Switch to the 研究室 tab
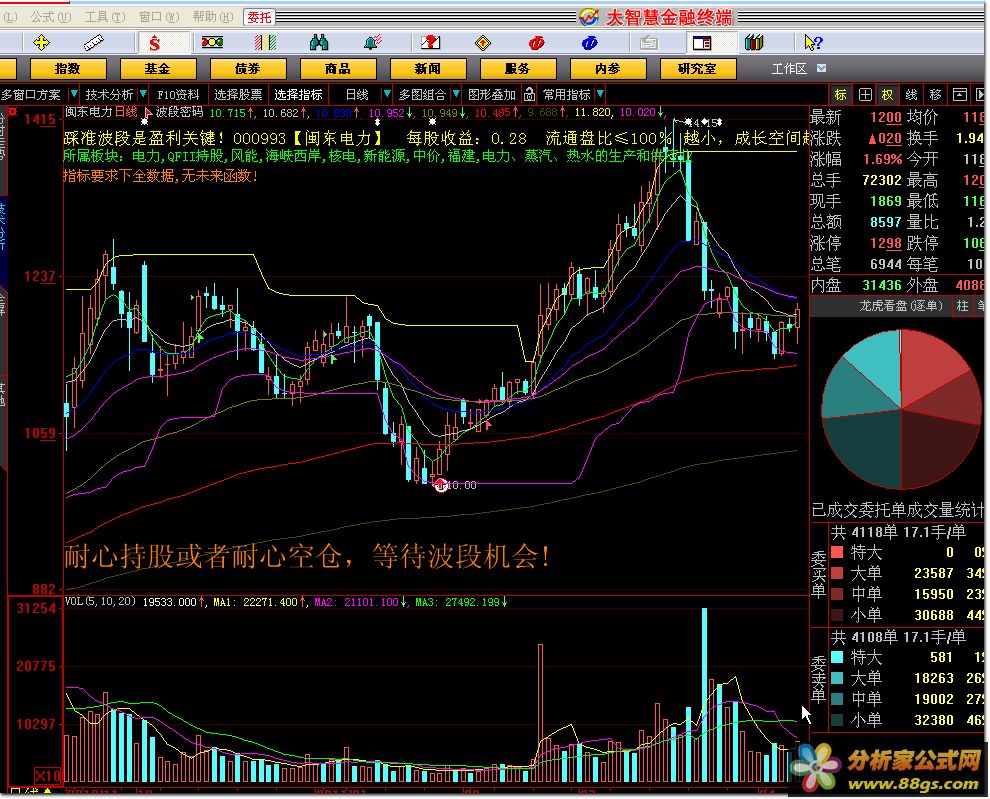 click(x=698, y=68)
